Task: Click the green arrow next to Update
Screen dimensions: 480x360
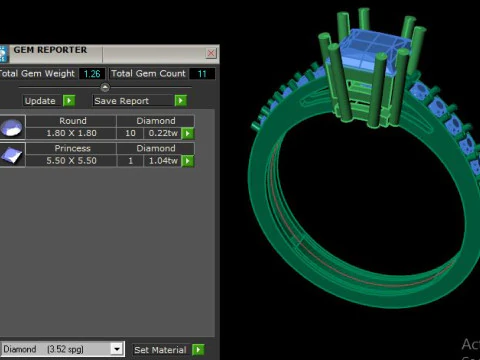Action: (x=69, y=101)
